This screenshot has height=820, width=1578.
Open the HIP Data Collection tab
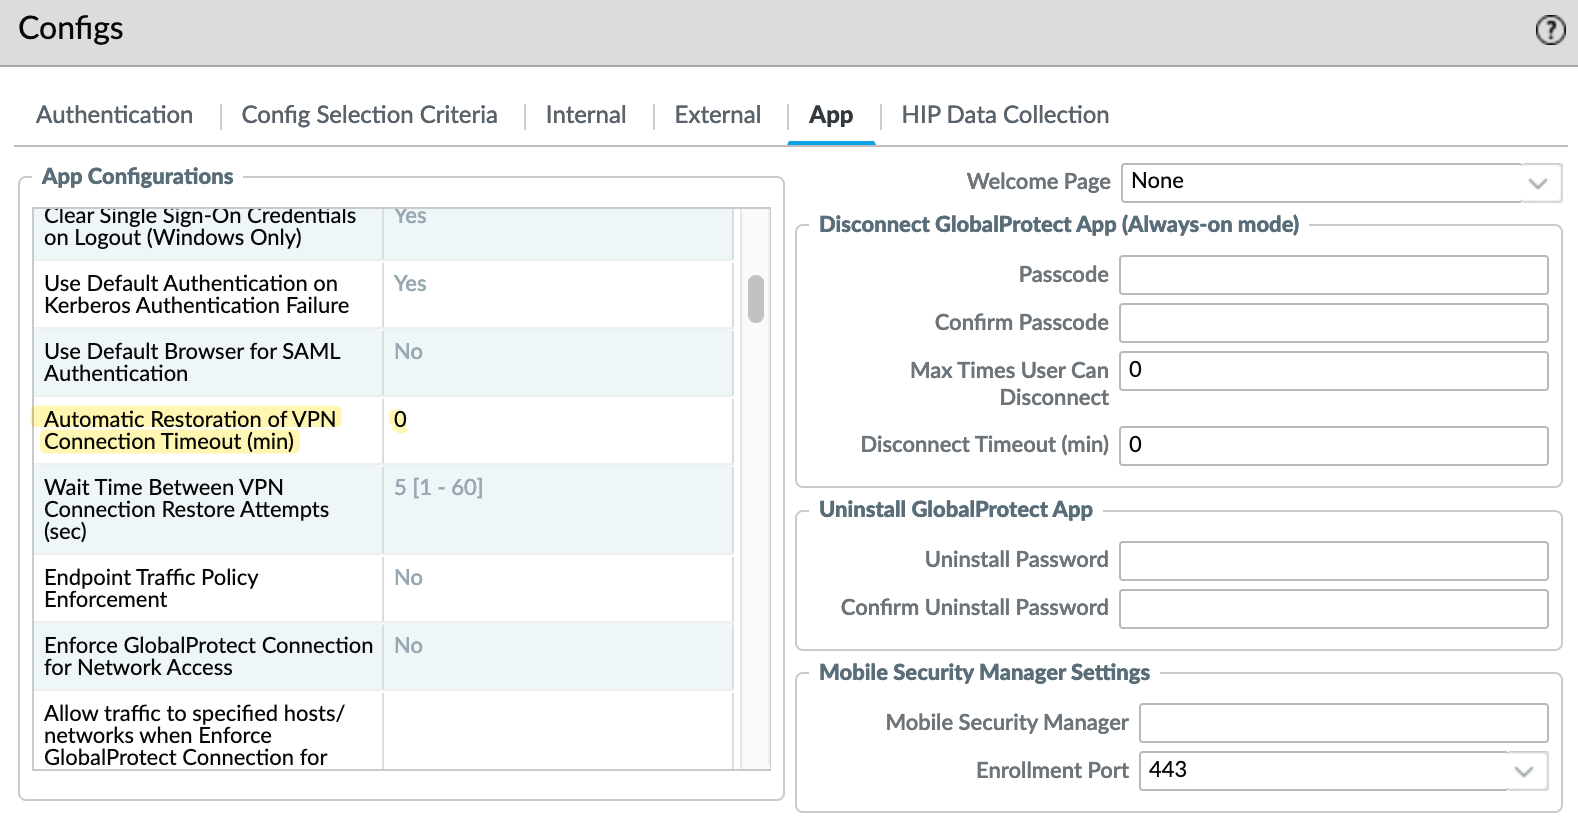click(1005, 115)
